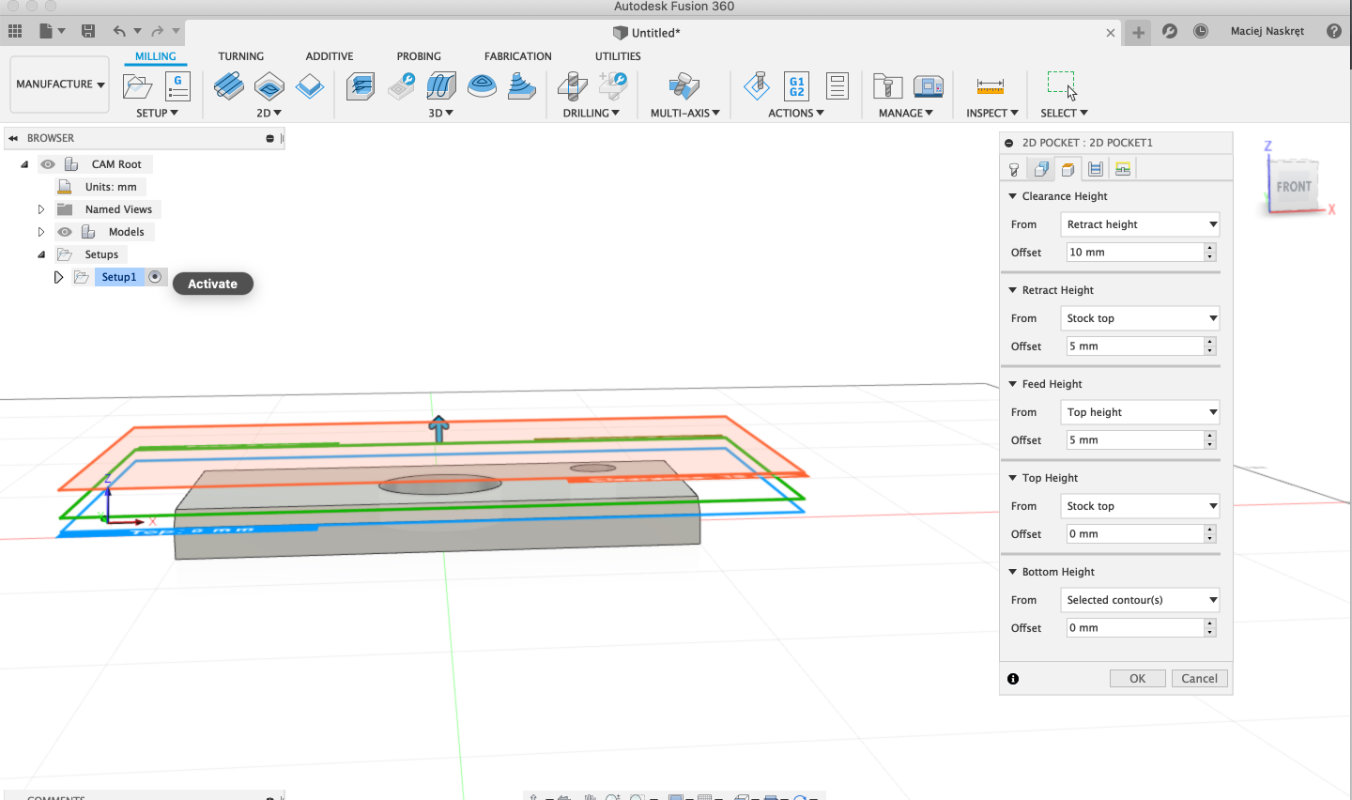Collapse the Setups tree node
Screen dimensions: 1352x800
point(41,255)
